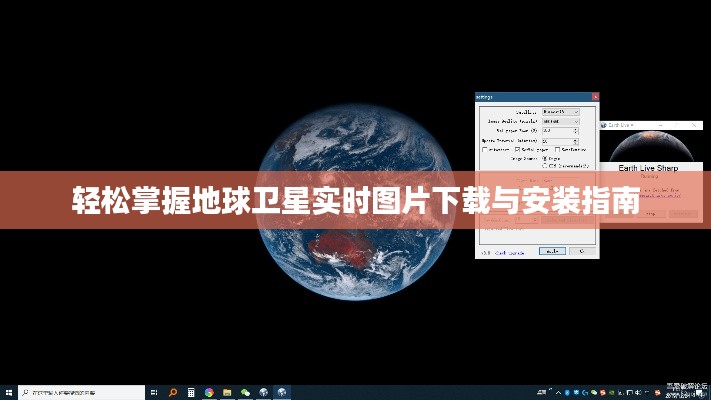Open Task View from the taskbar
Image resolution: width=711 pixels, height=400 pixels.
tap(154, 392)
